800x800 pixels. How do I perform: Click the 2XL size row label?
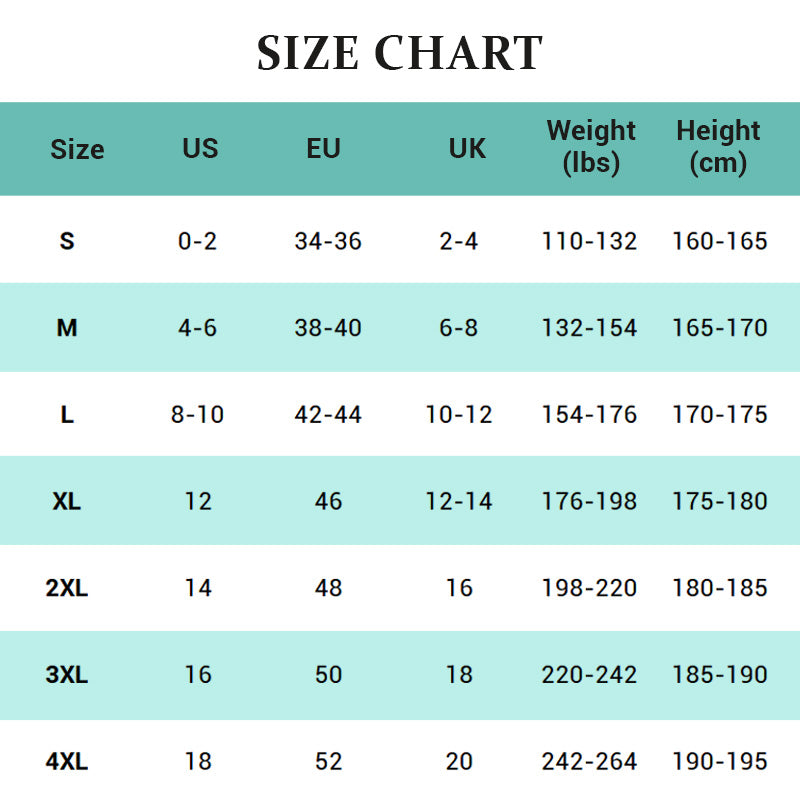[x=67, y=588]
